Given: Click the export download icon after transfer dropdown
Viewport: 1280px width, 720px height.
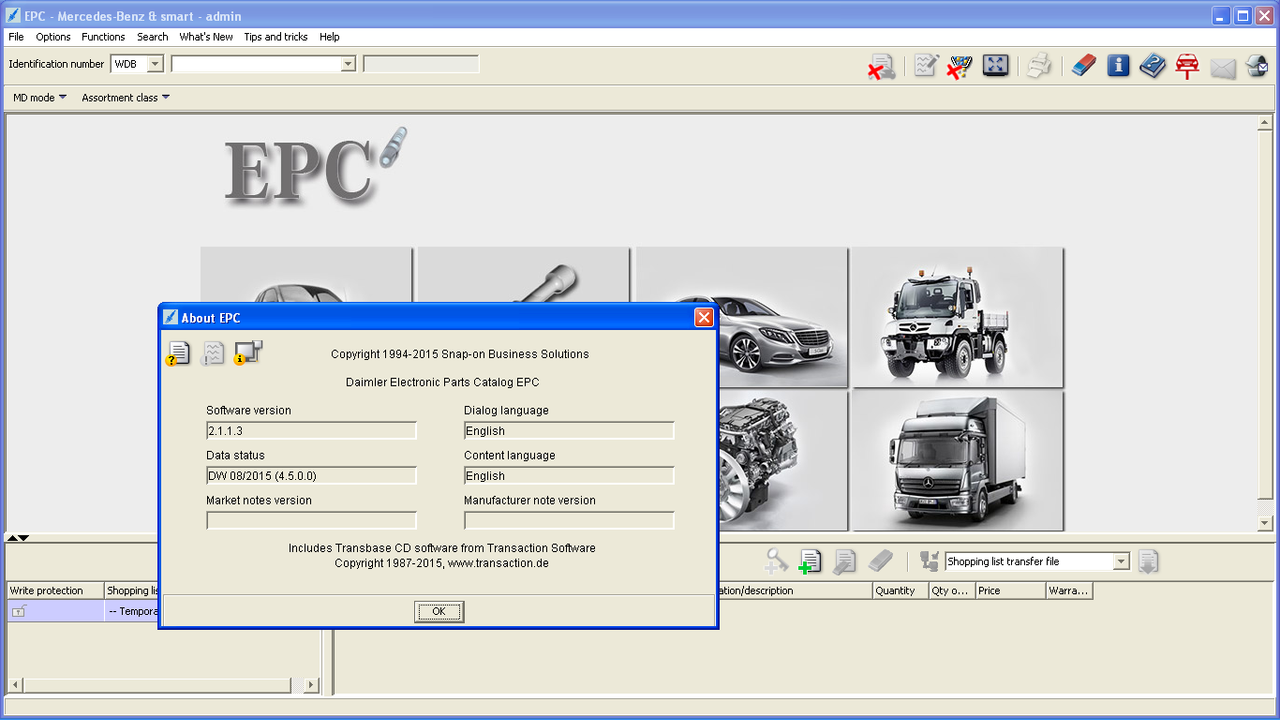Looking at the screenshot, I should [x=1148, y=562].
